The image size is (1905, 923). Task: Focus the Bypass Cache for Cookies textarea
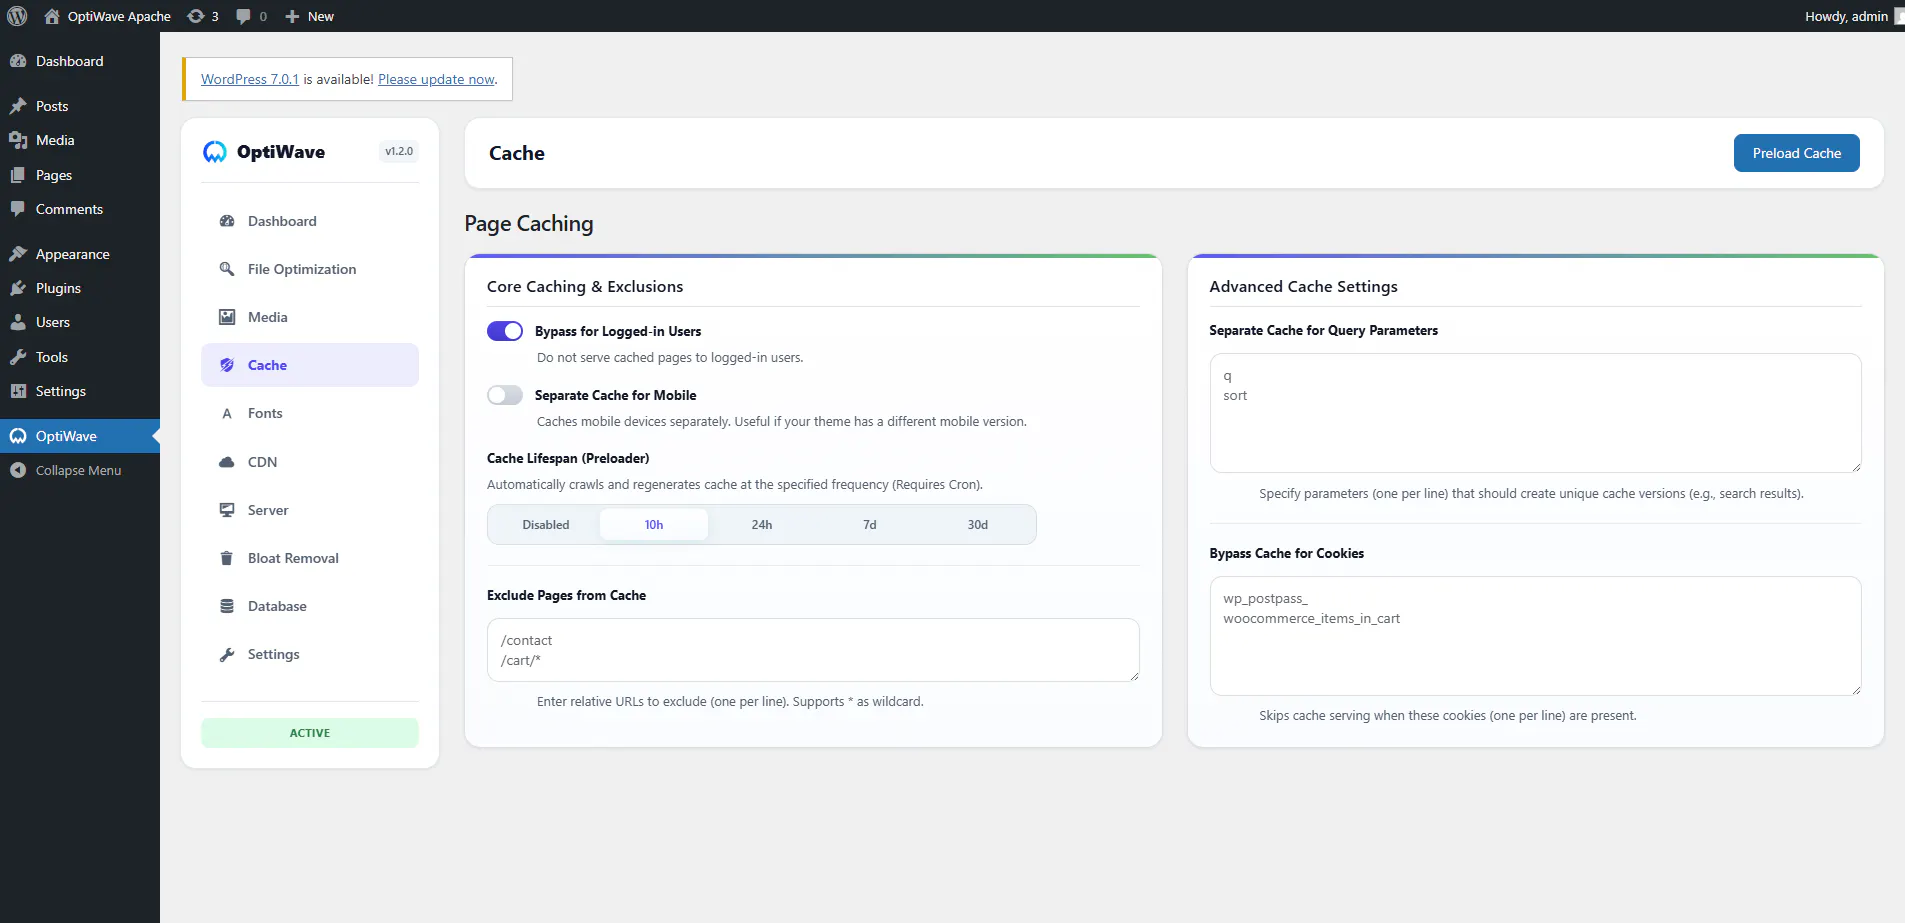(1535, 636)
